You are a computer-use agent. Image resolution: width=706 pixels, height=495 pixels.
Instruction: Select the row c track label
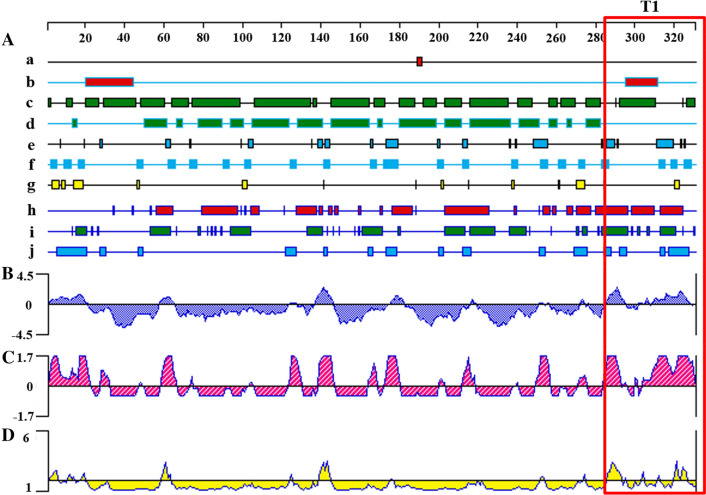pos(32,103)
